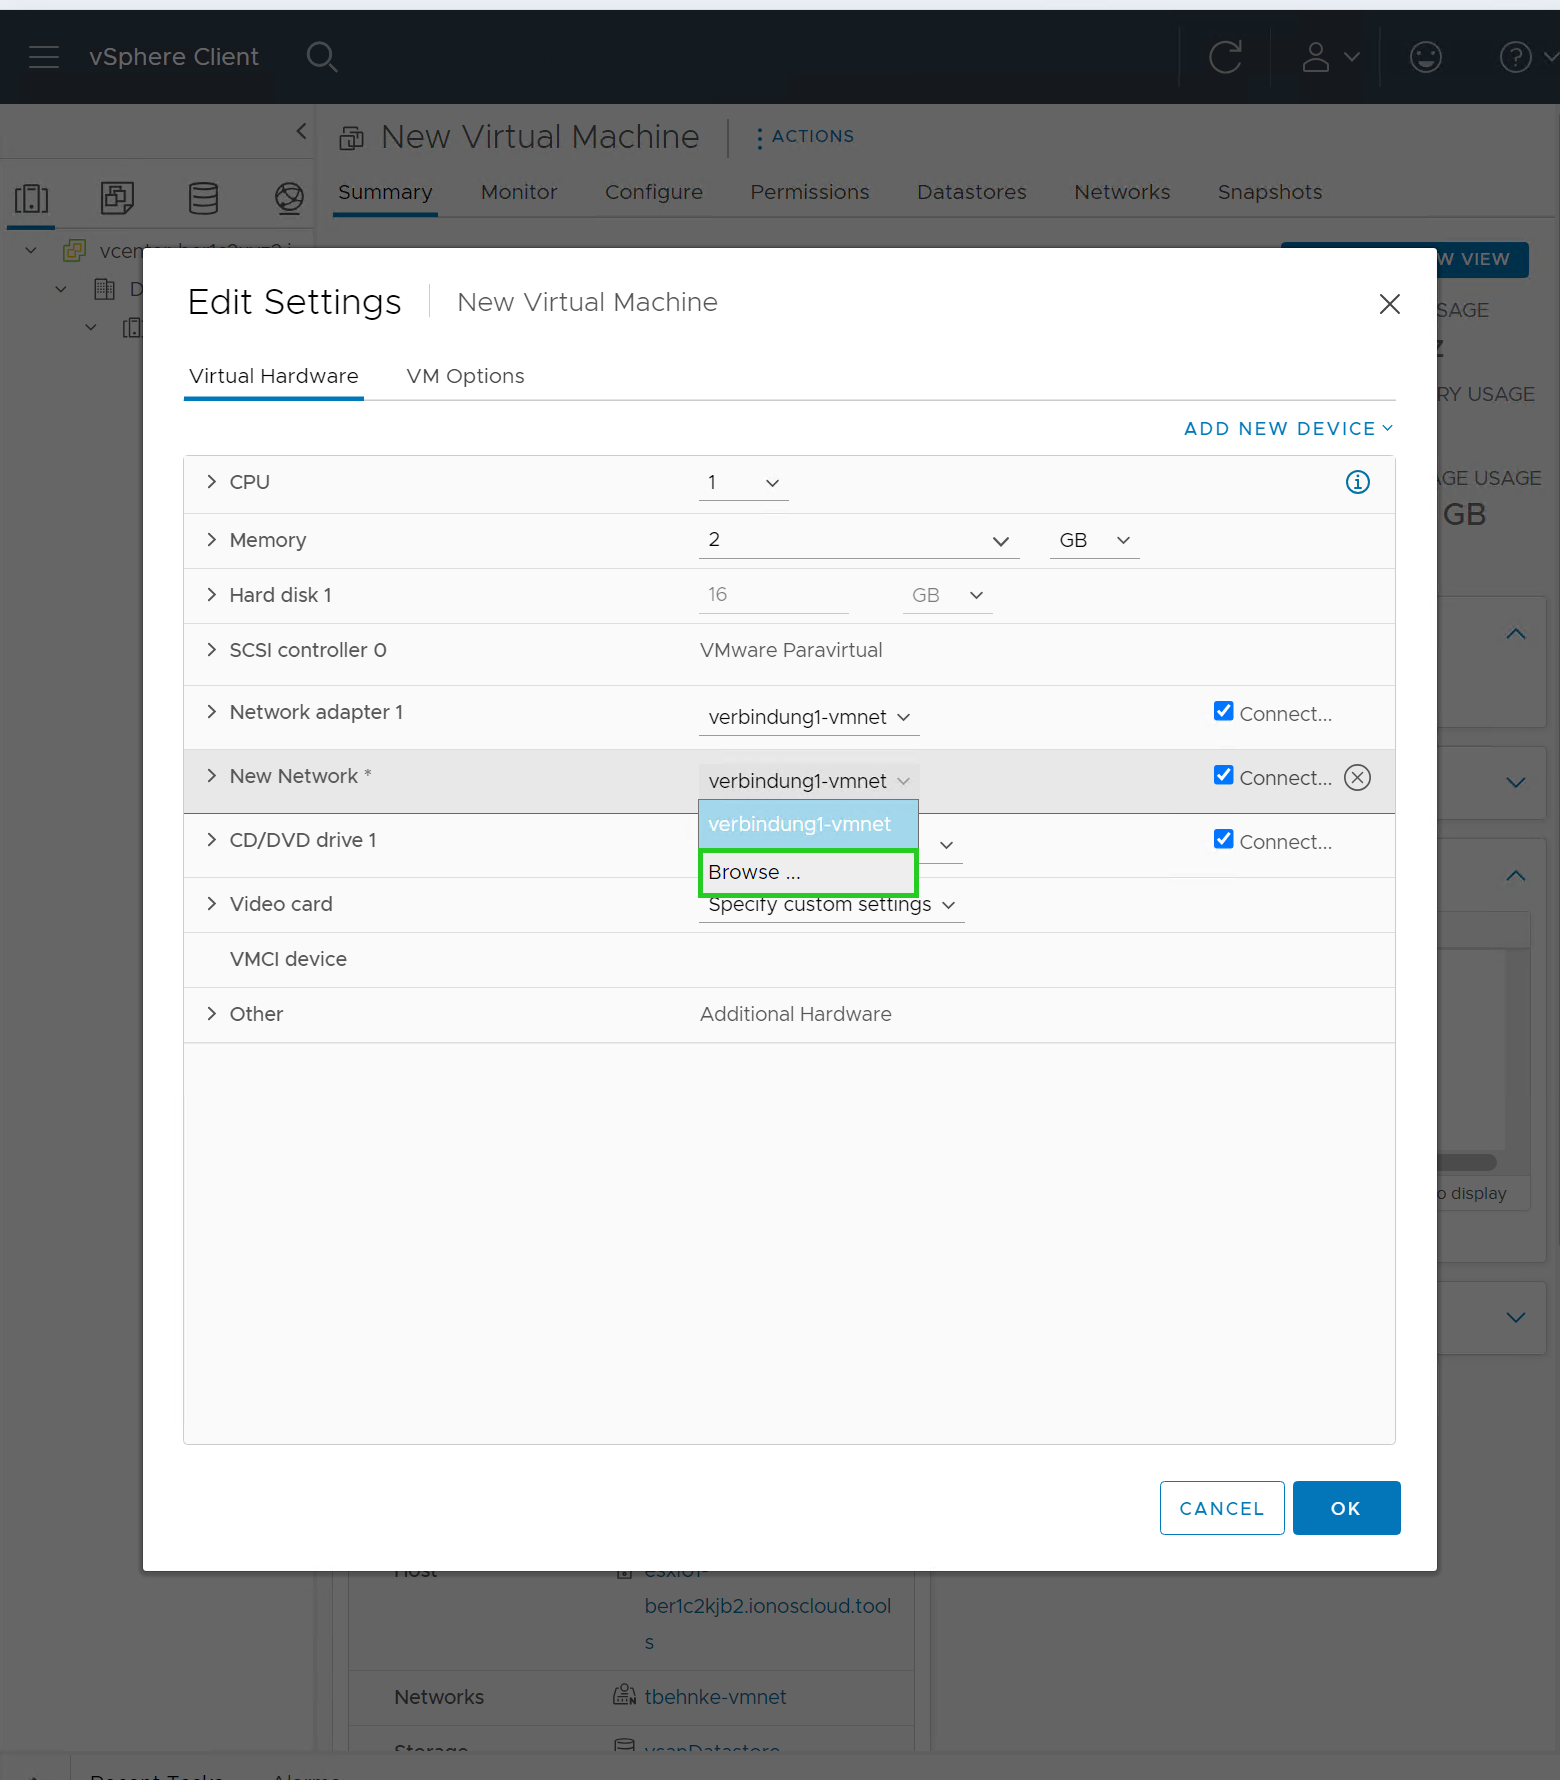Screen dimensions: 1560x1780
Task: Open the Add New Device dropdown
Action: [1288, 428]
